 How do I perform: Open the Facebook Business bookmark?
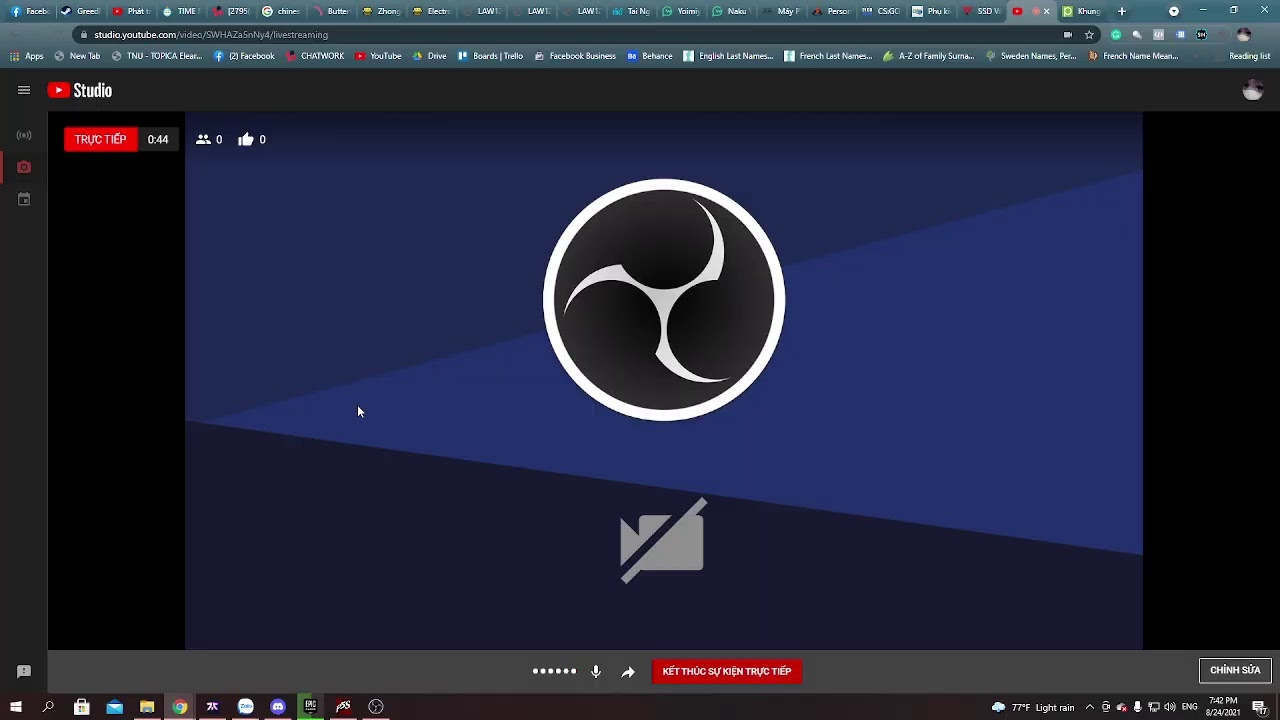point(575,56)
